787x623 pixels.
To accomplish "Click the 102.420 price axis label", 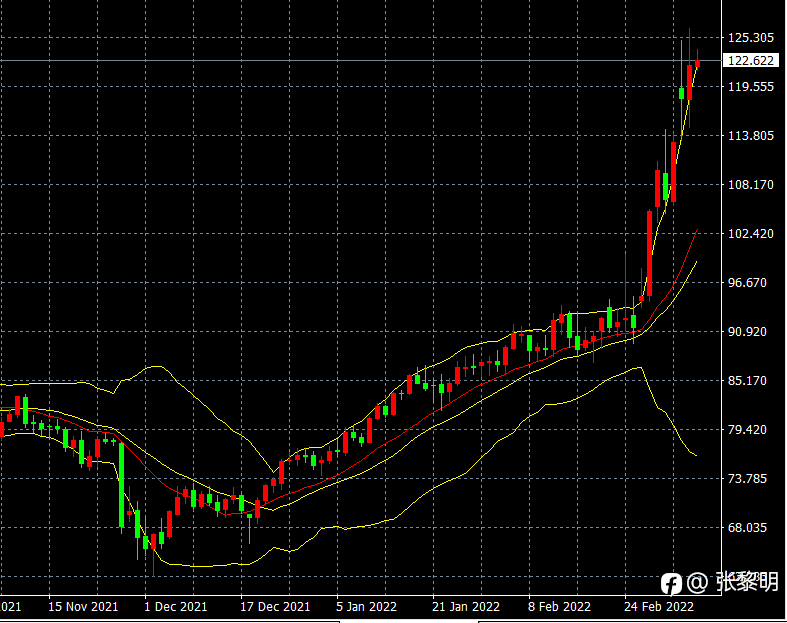I will 751,234.
